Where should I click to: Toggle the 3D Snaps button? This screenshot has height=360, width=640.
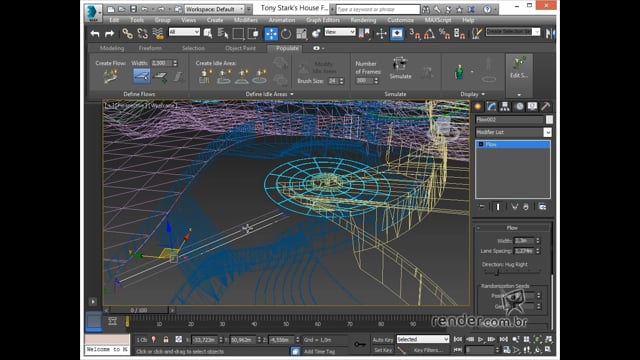414,34
